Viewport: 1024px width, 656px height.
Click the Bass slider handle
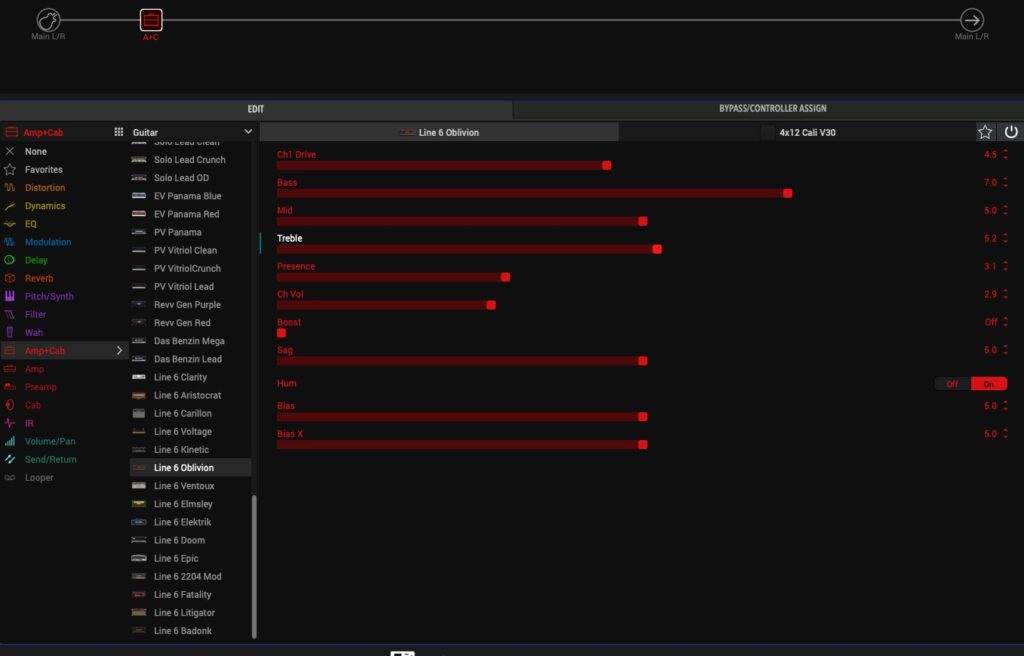[x=788, y=193]
